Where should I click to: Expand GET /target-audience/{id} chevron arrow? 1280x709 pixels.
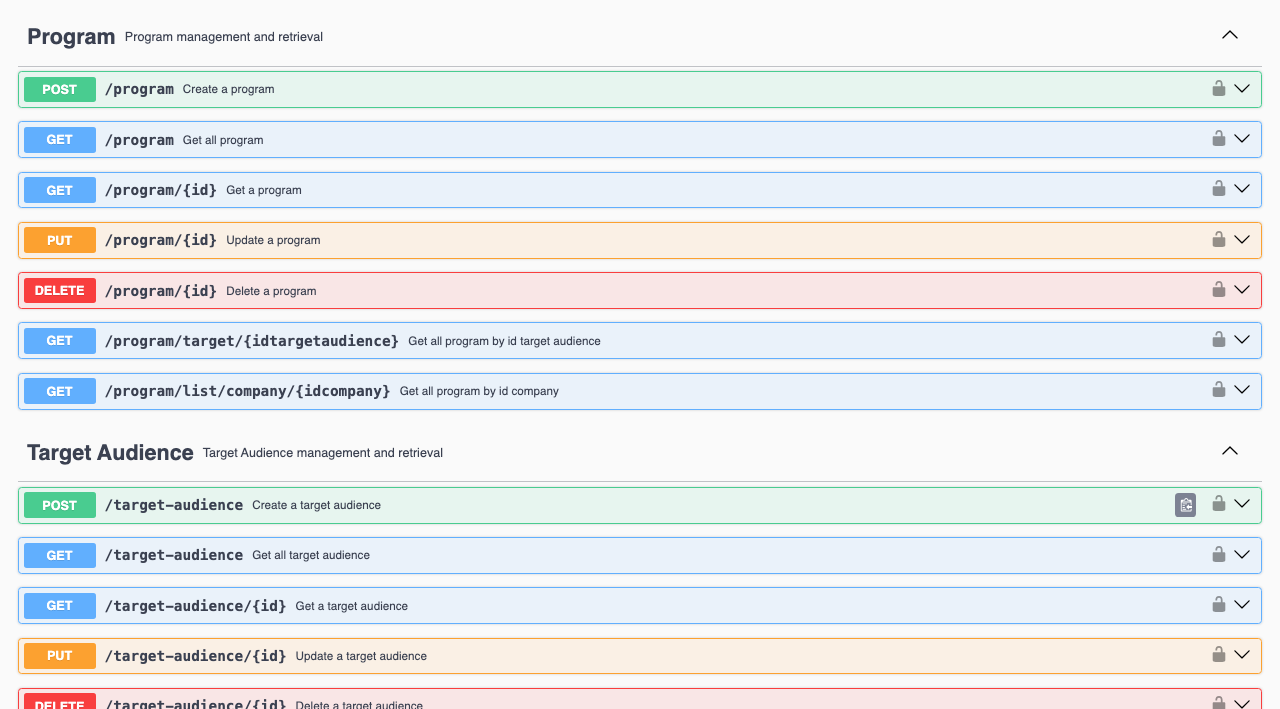1242,605
